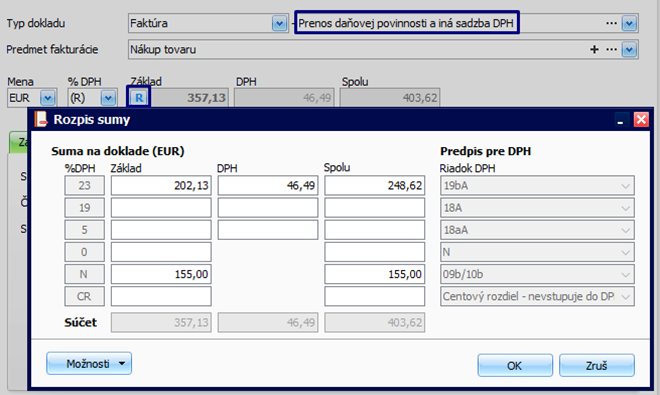The width and height of the screenshot is (660, 395).
Task: Open the % DPH (R) dropdown arrow
Action: [x=108, y=98]
